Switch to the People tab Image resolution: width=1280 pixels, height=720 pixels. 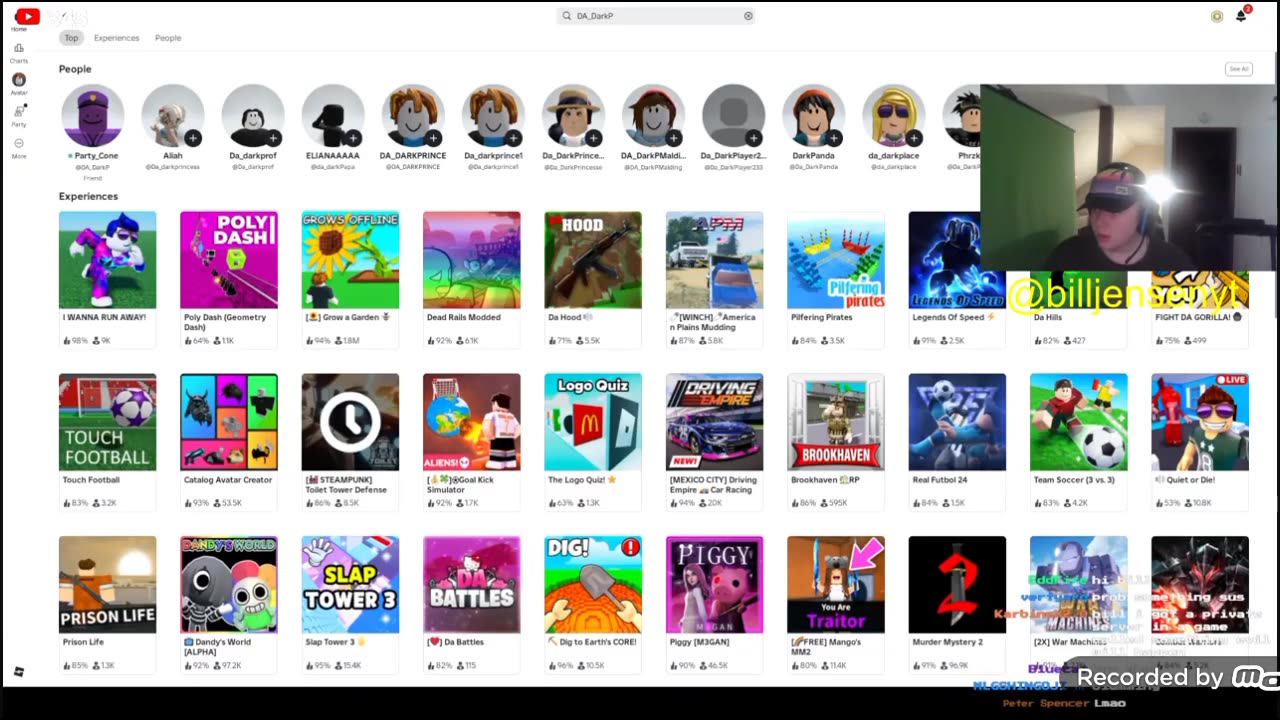(x=168, y=38)
